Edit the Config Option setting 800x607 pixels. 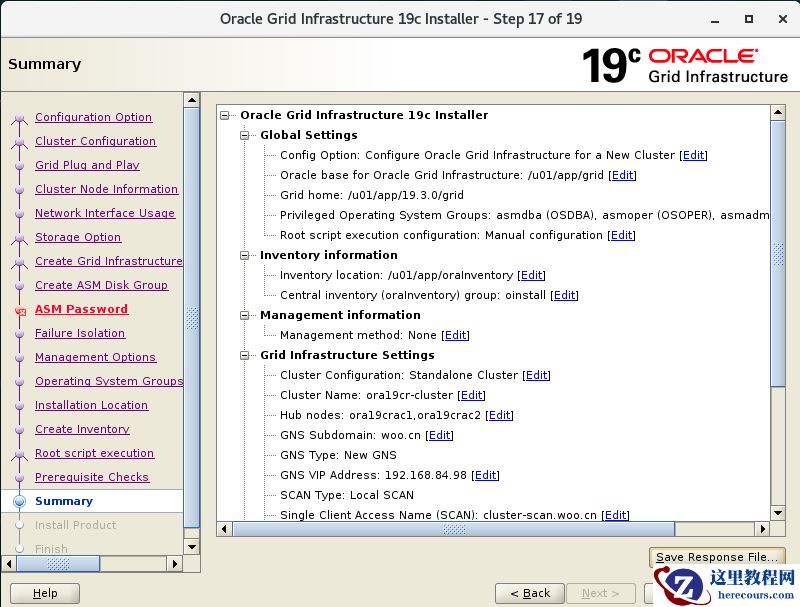(693, 155)
